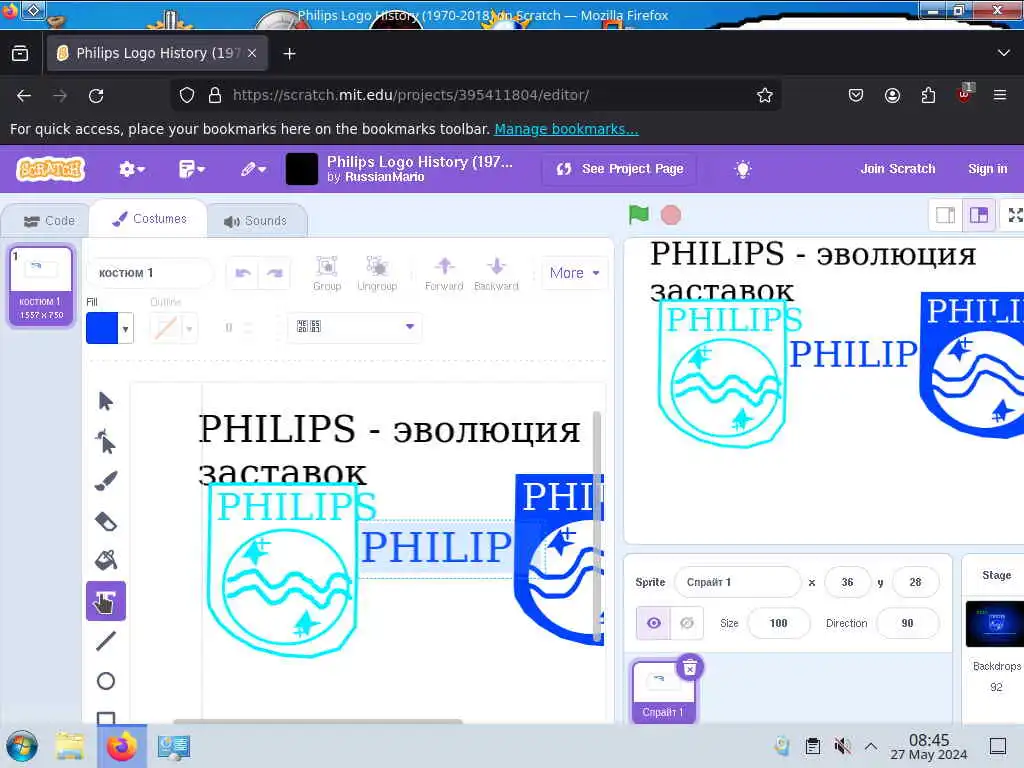The width and height of the screenshot is (1024, 768).
Task: Switch to large stage layout
Action: 979,215
